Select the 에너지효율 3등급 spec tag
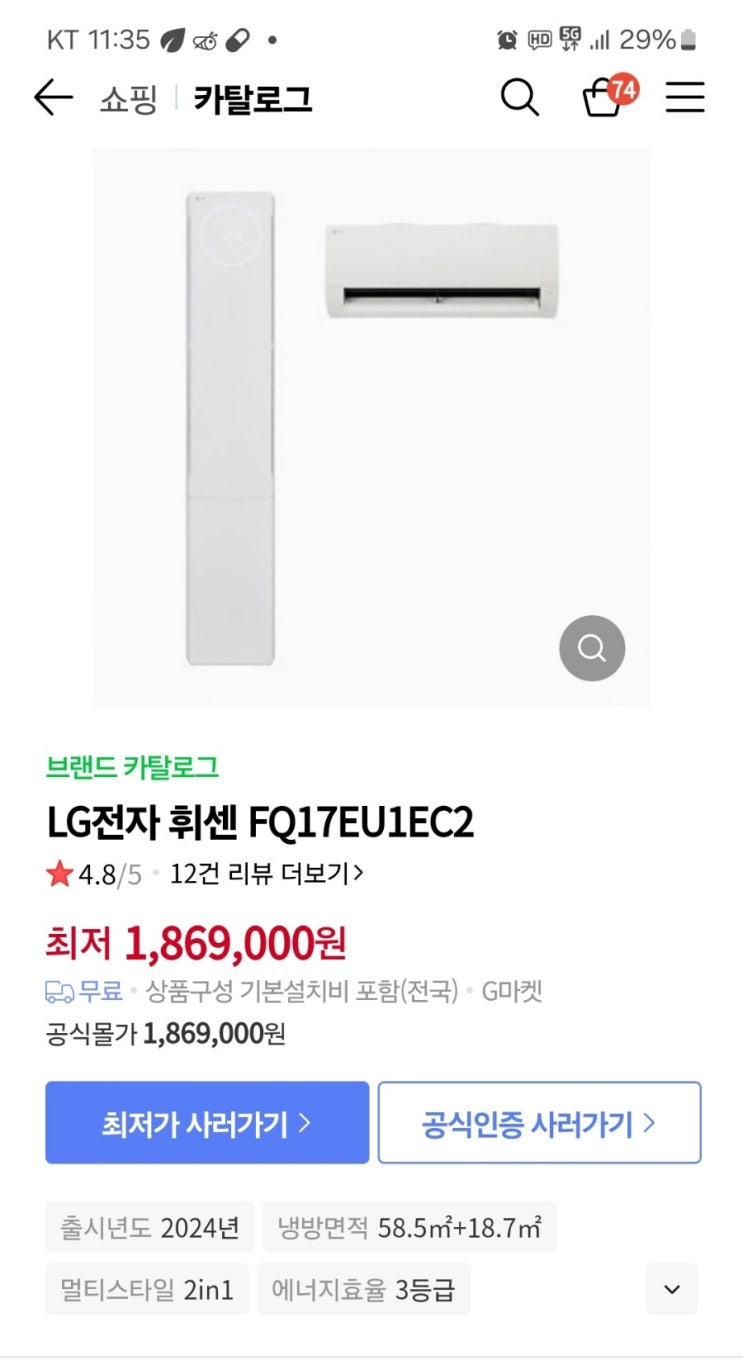This screenshot has height=1360, width=743. coord(363,1289)
